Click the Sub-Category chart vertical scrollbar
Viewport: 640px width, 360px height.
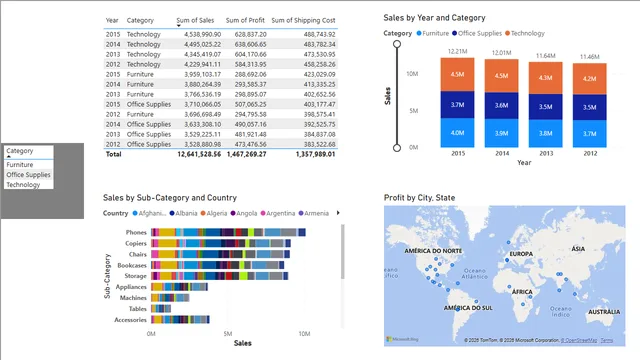[x=343, y=251]
